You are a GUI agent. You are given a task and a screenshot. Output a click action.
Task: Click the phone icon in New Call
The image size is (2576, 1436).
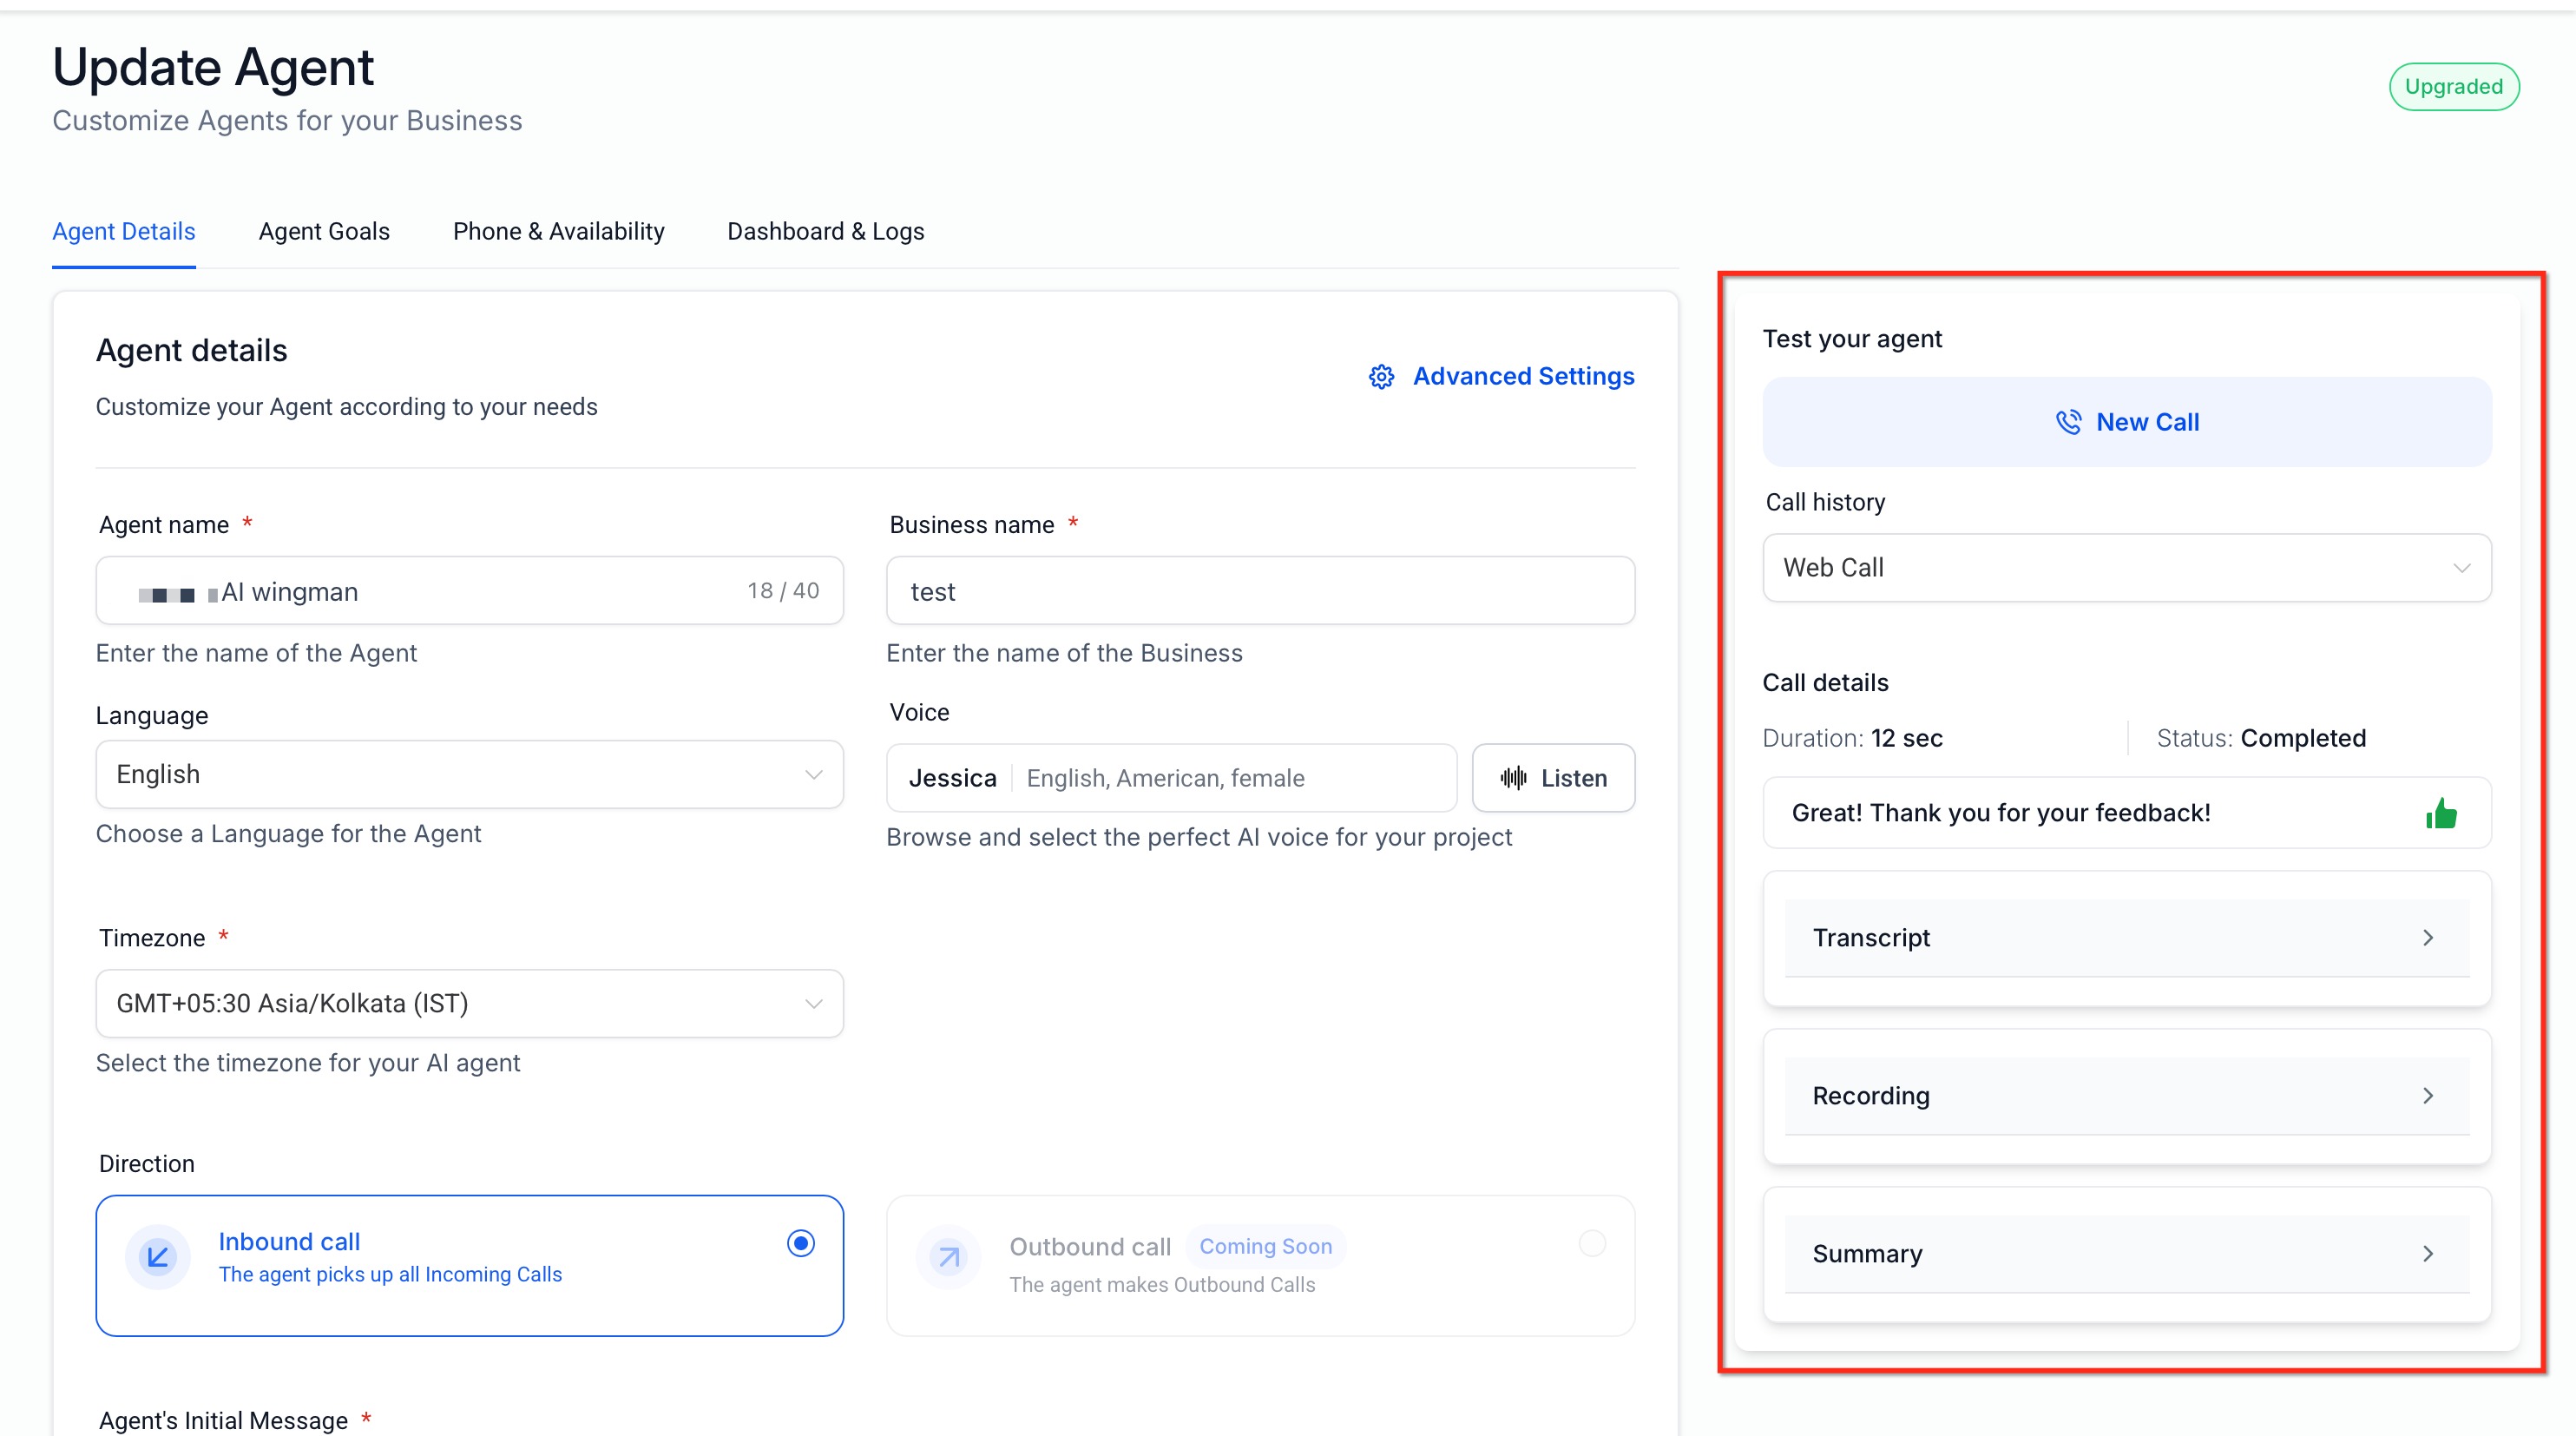(x=2068, y=422)
